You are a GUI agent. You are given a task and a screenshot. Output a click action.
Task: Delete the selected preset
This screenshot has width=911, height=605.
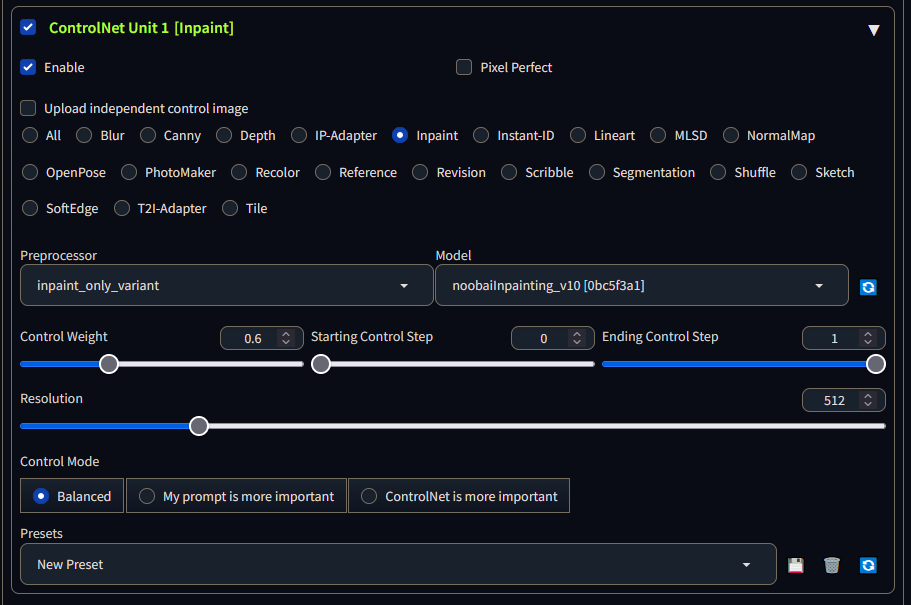[831, 565]
